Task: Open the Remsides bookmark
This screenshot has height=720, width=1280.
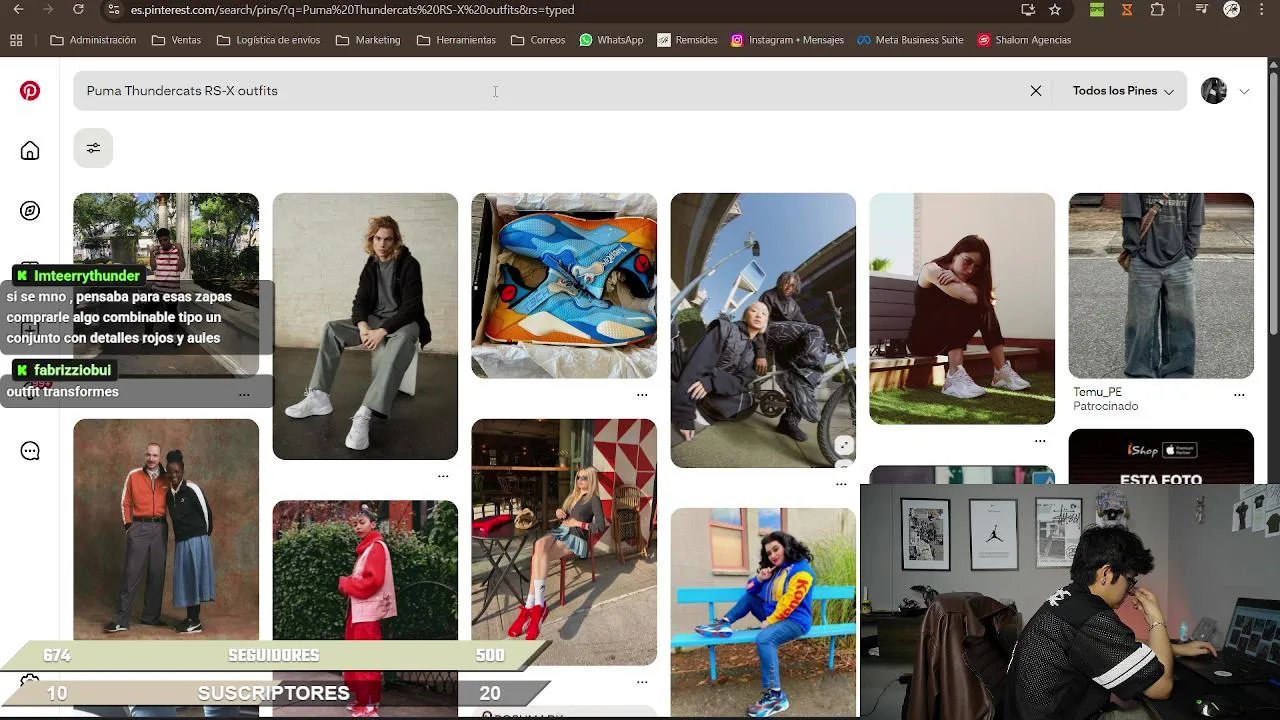Action: coord(687,40)
